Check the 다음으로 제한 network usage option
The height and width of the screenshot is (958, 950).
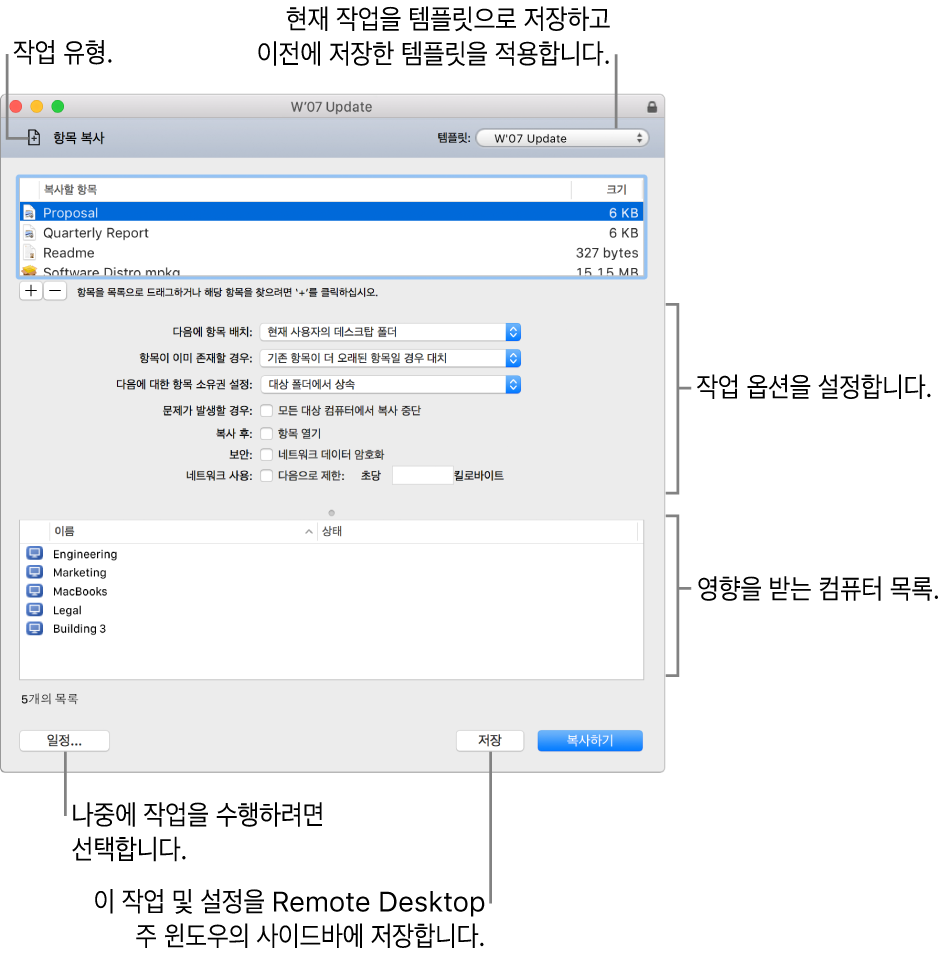[x=267, y=476]
